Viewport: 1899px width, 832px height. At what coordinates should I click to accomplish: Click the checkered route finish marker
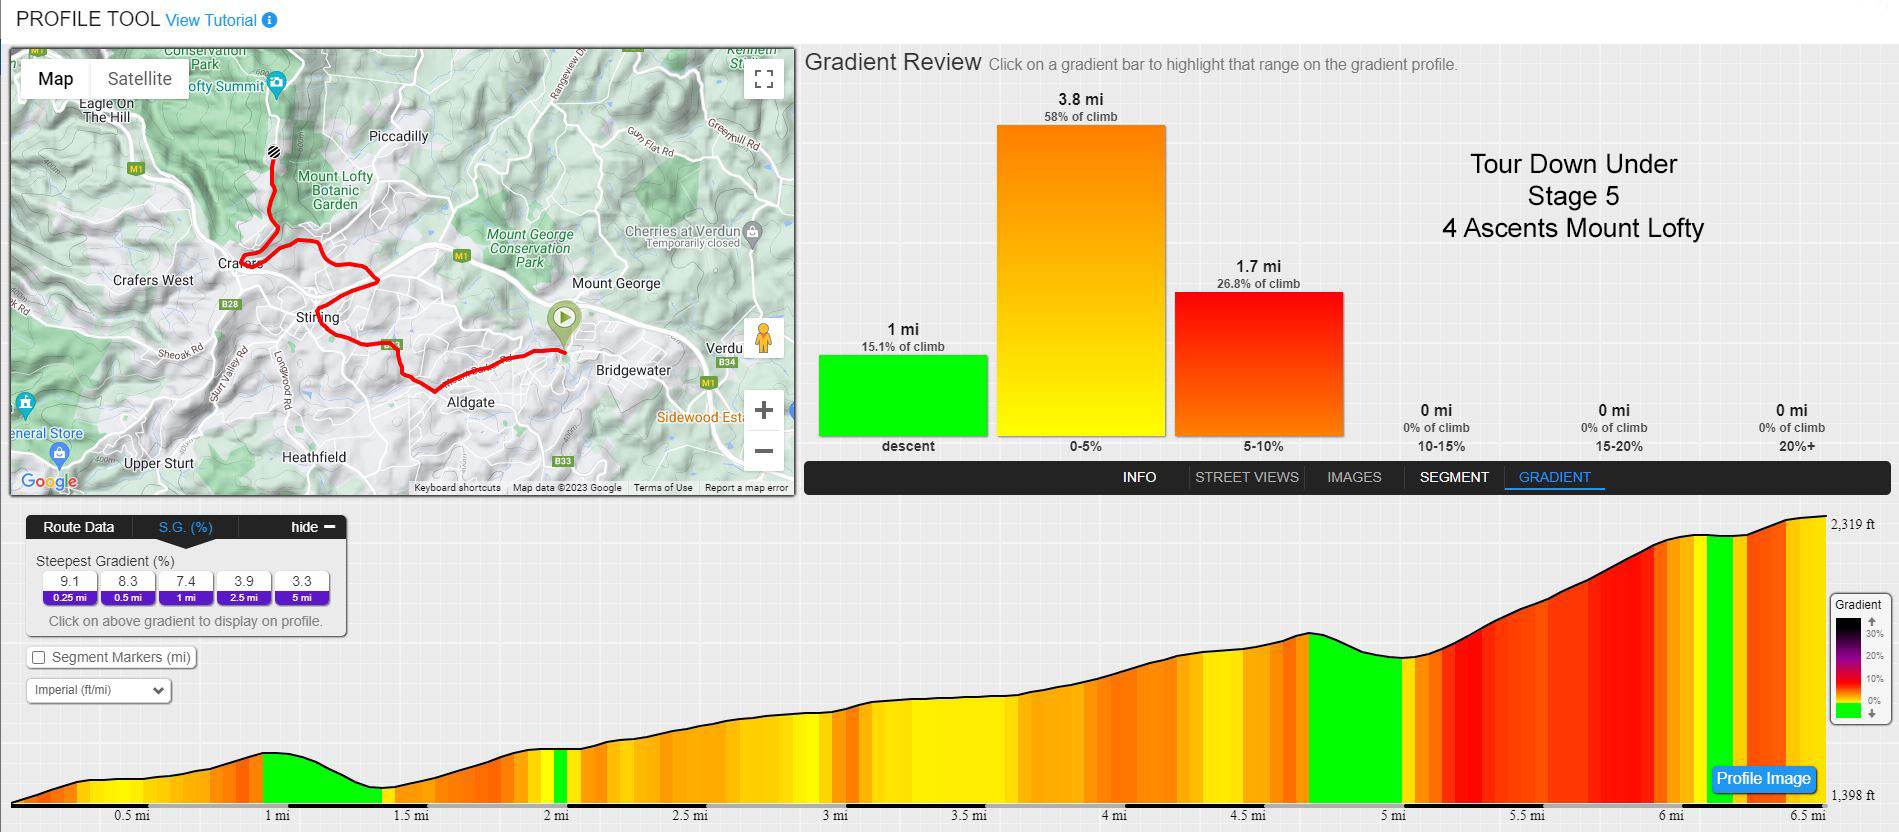tap(273, 152)
